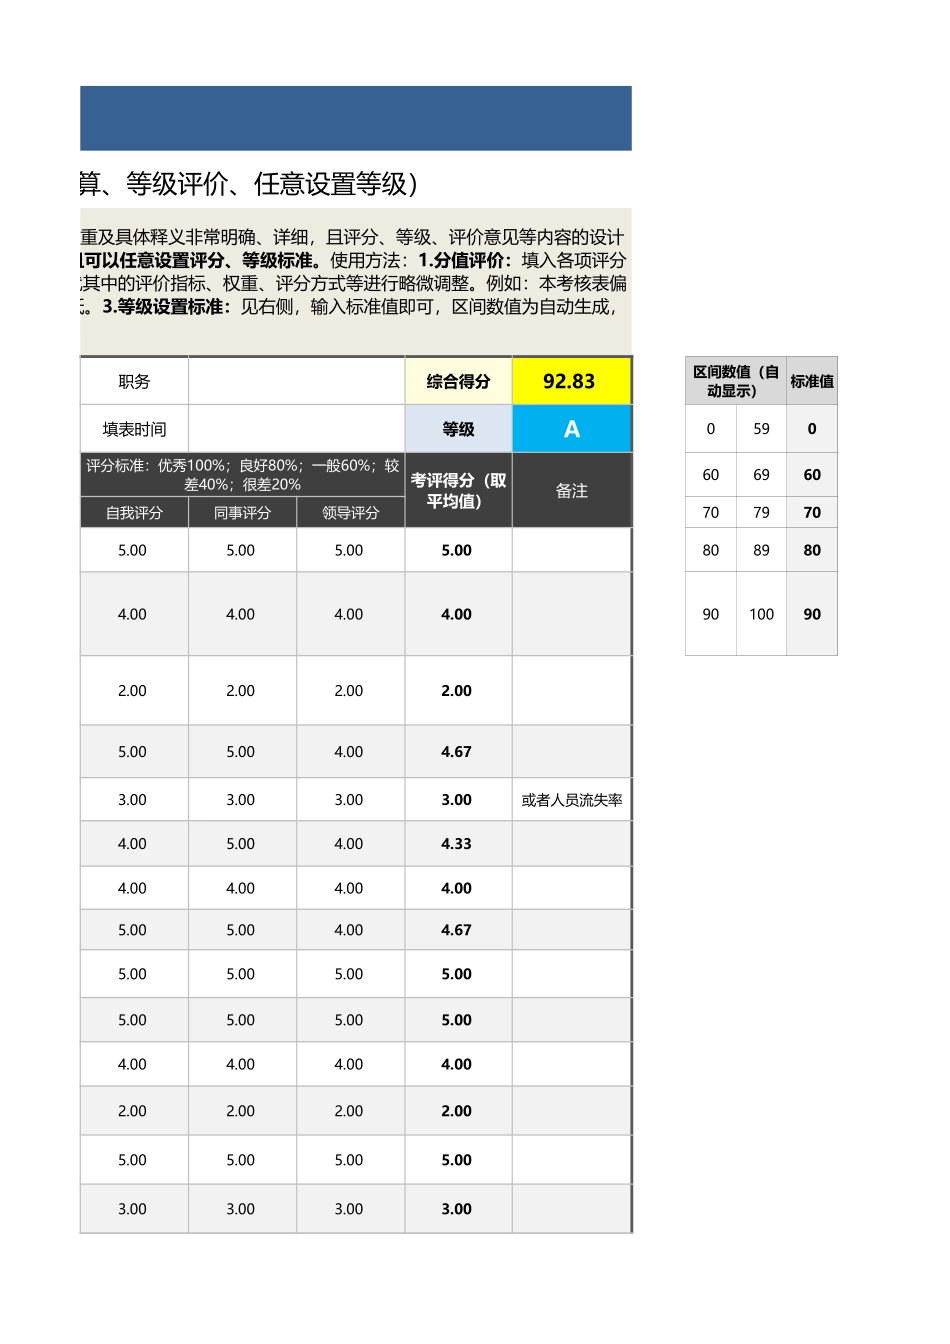950x1344 pixels.
Task: Select the standard value cell 90
Action: (x=812, y=614)
